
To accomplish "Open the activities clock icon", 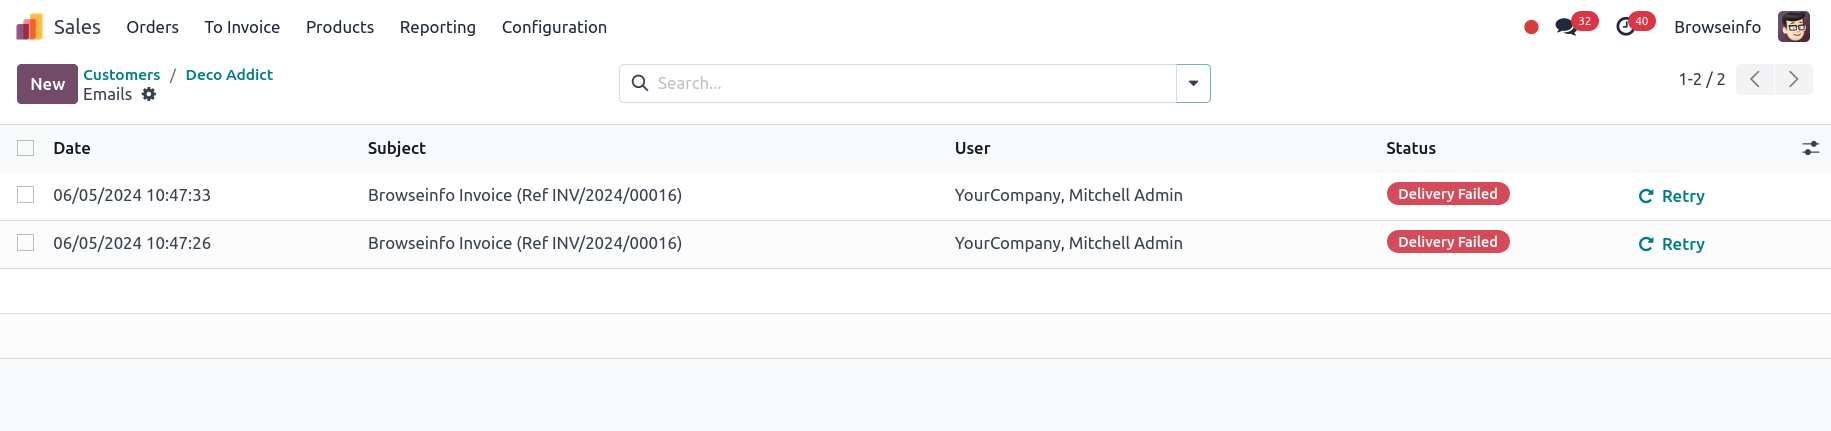I will (1626, 27).
